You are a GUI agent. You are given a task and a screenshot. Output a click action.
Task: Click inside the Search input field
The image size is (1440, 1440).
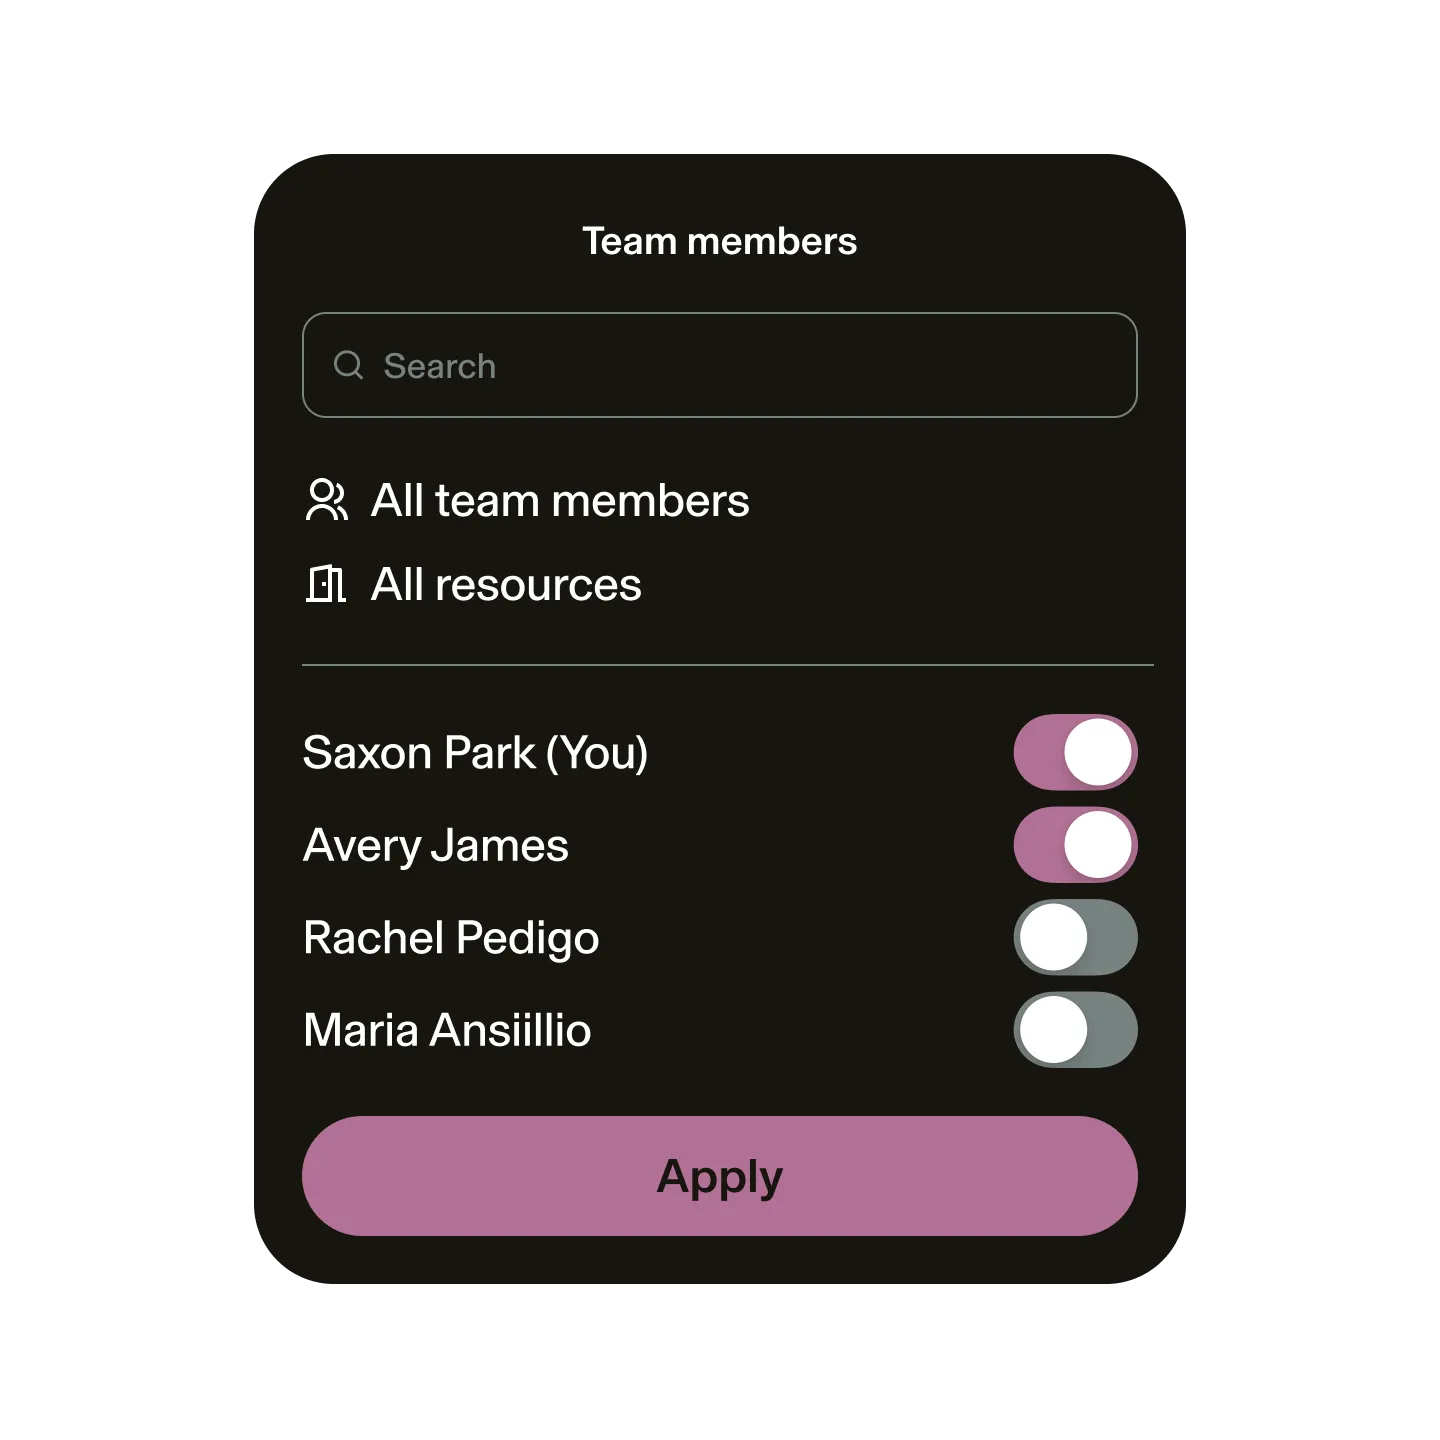[x=720, y=366]
